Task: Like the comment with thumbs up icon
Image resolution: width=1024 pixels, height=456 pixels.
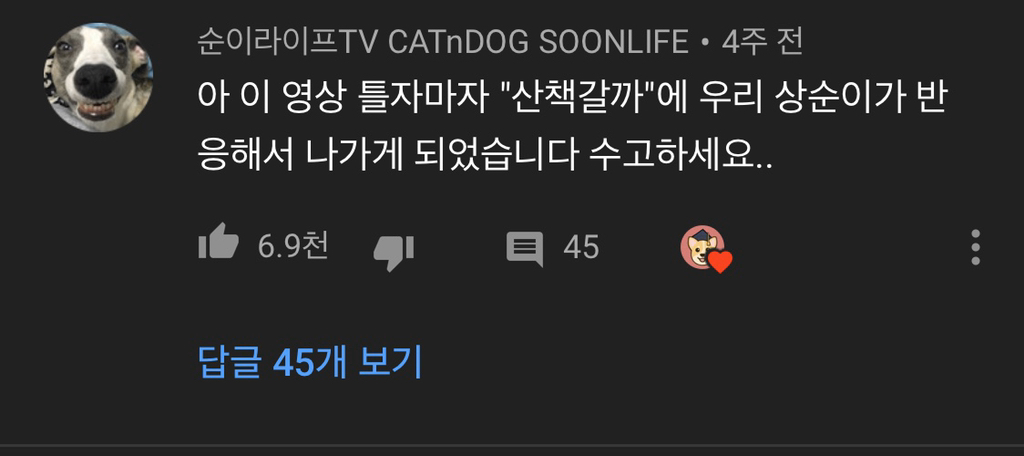Action: tap(218, 242)
